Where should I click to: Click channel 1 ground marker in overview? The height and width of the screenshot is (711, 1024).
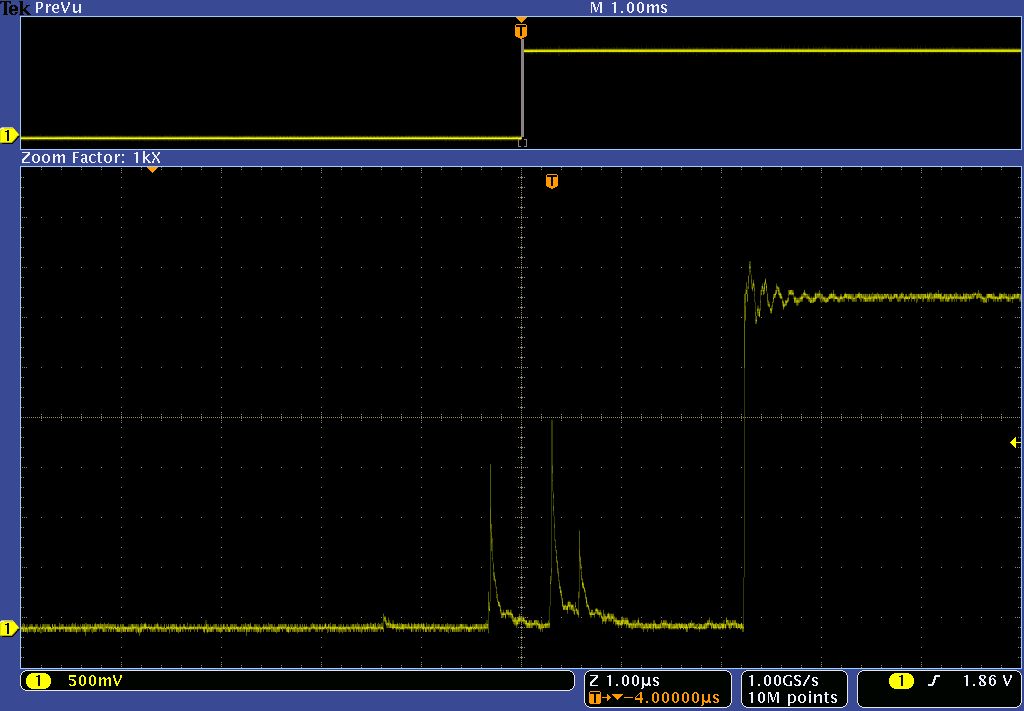tap(9, 136)
